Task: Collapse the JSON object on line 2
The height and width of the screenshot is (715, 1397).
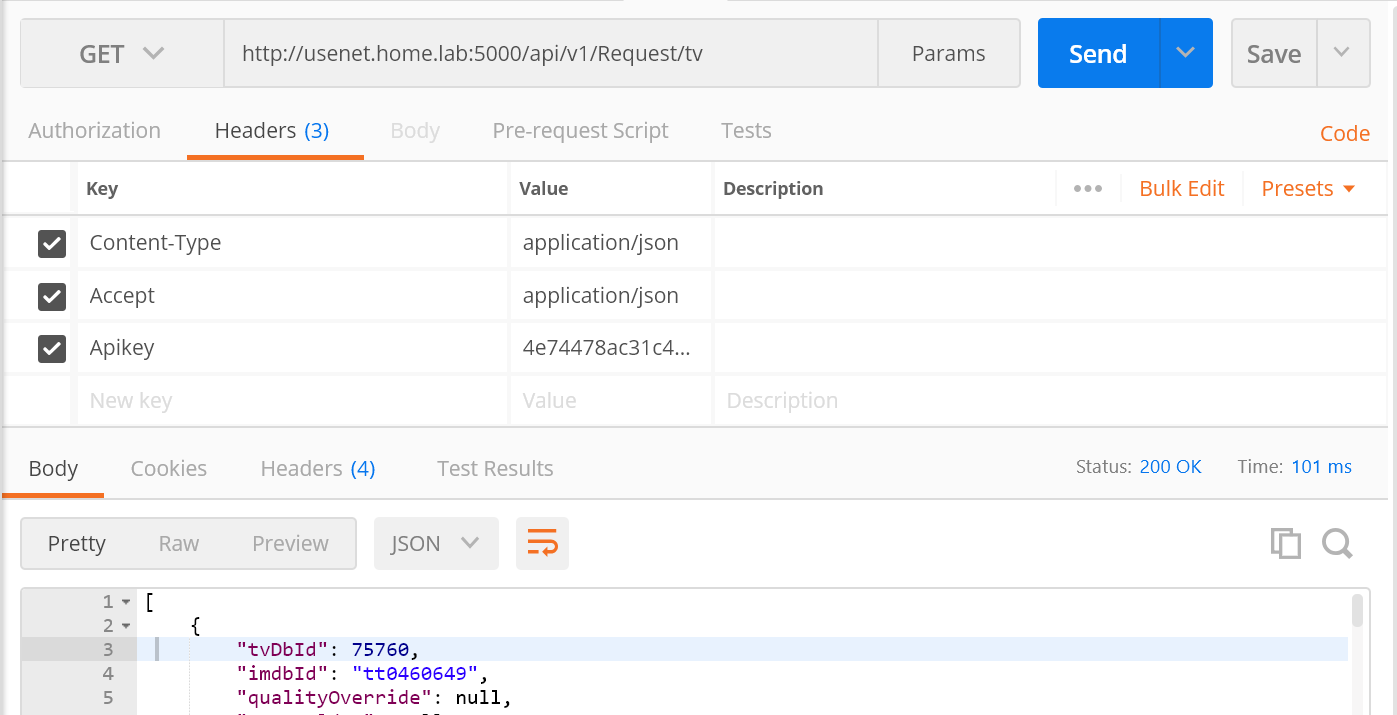Action: [x=123, y=624]
